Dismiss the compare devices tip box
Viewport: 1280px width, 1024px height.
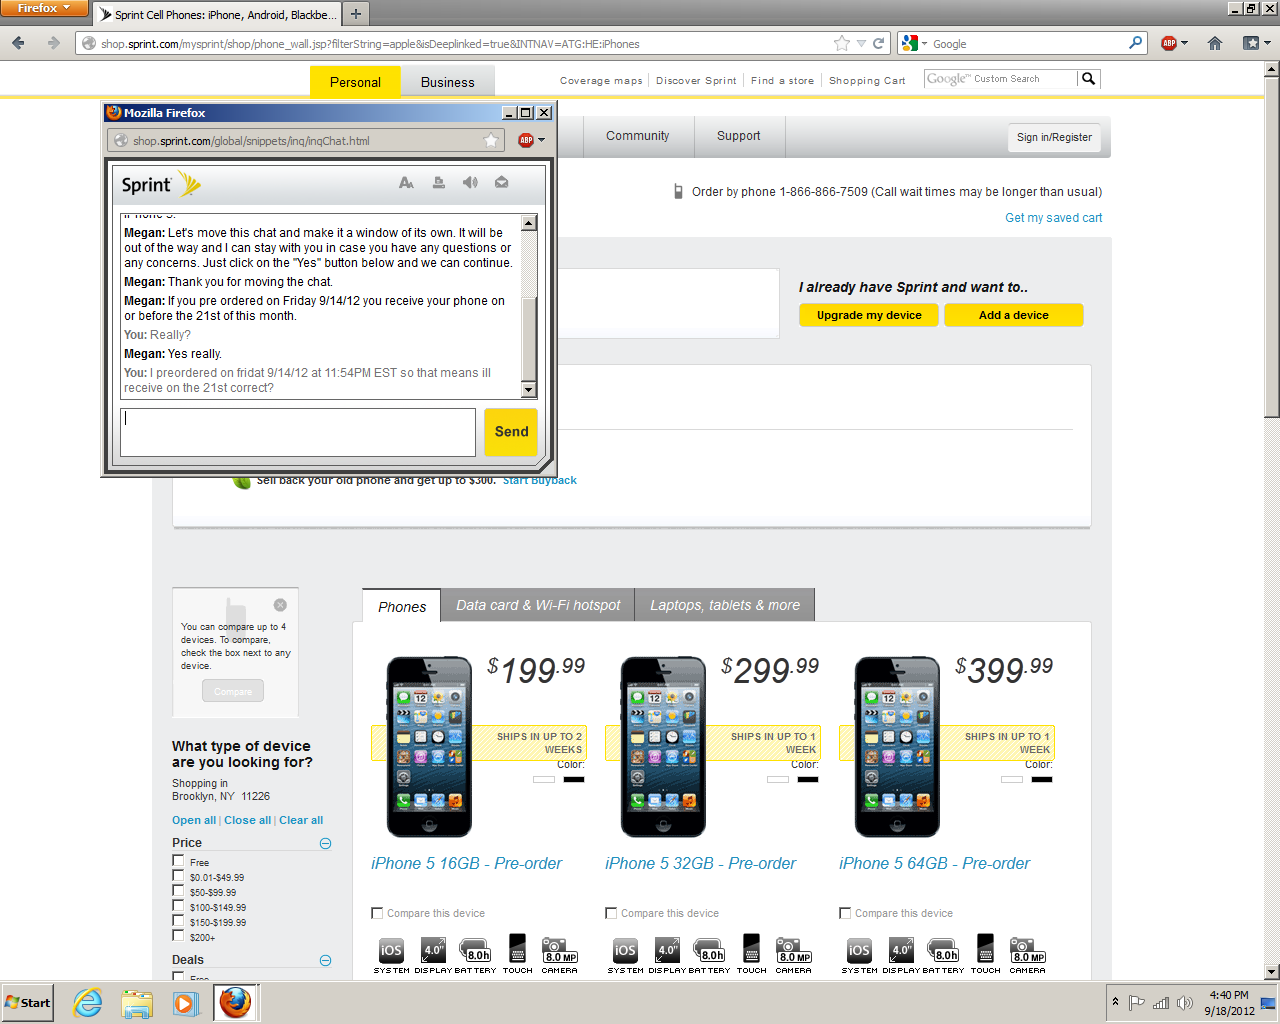(x=280, y=605)
